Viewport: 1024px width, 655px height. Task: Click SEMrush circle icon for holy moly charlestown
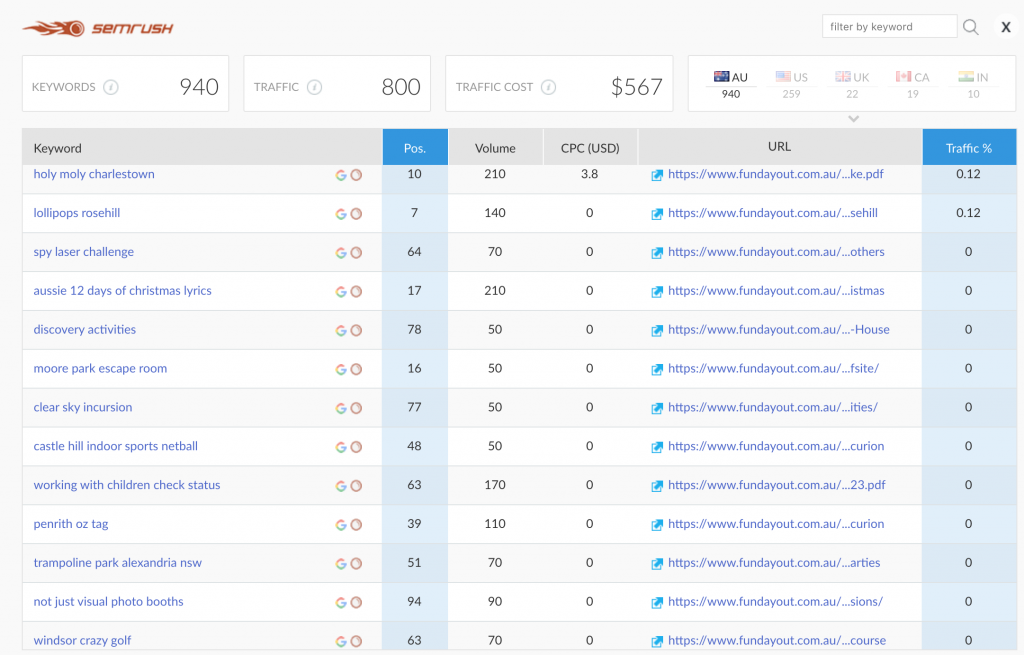356,175
